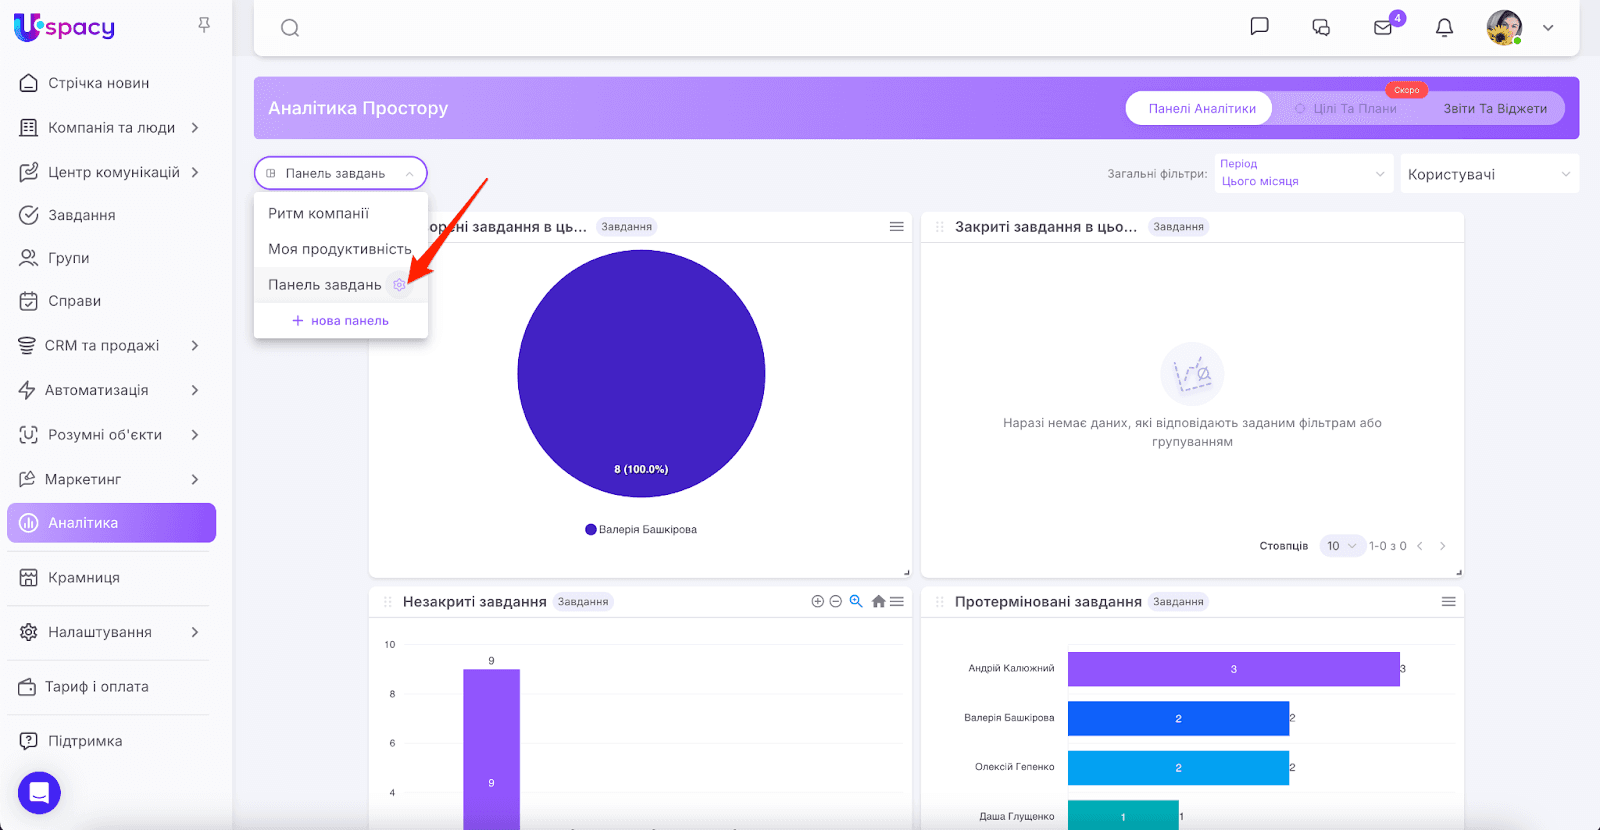Select Ритм компанії from panel list

point(319,213)
